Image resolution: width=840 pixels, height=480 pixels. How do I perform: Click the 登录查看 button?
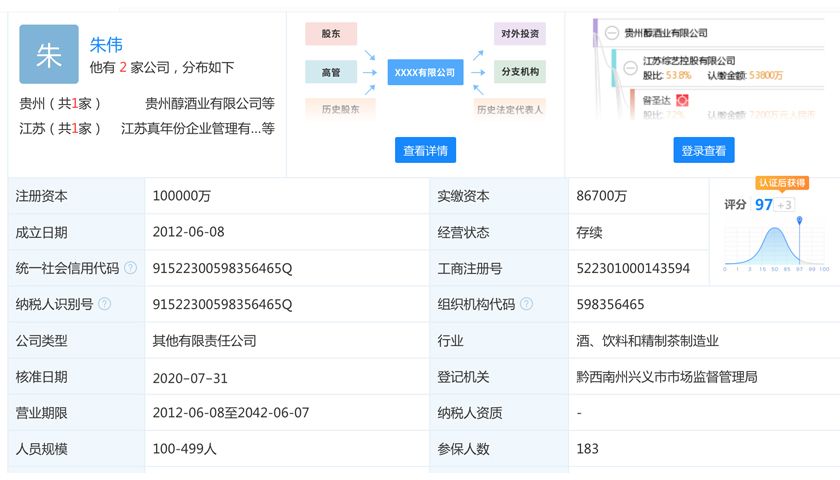coord(703,150)
